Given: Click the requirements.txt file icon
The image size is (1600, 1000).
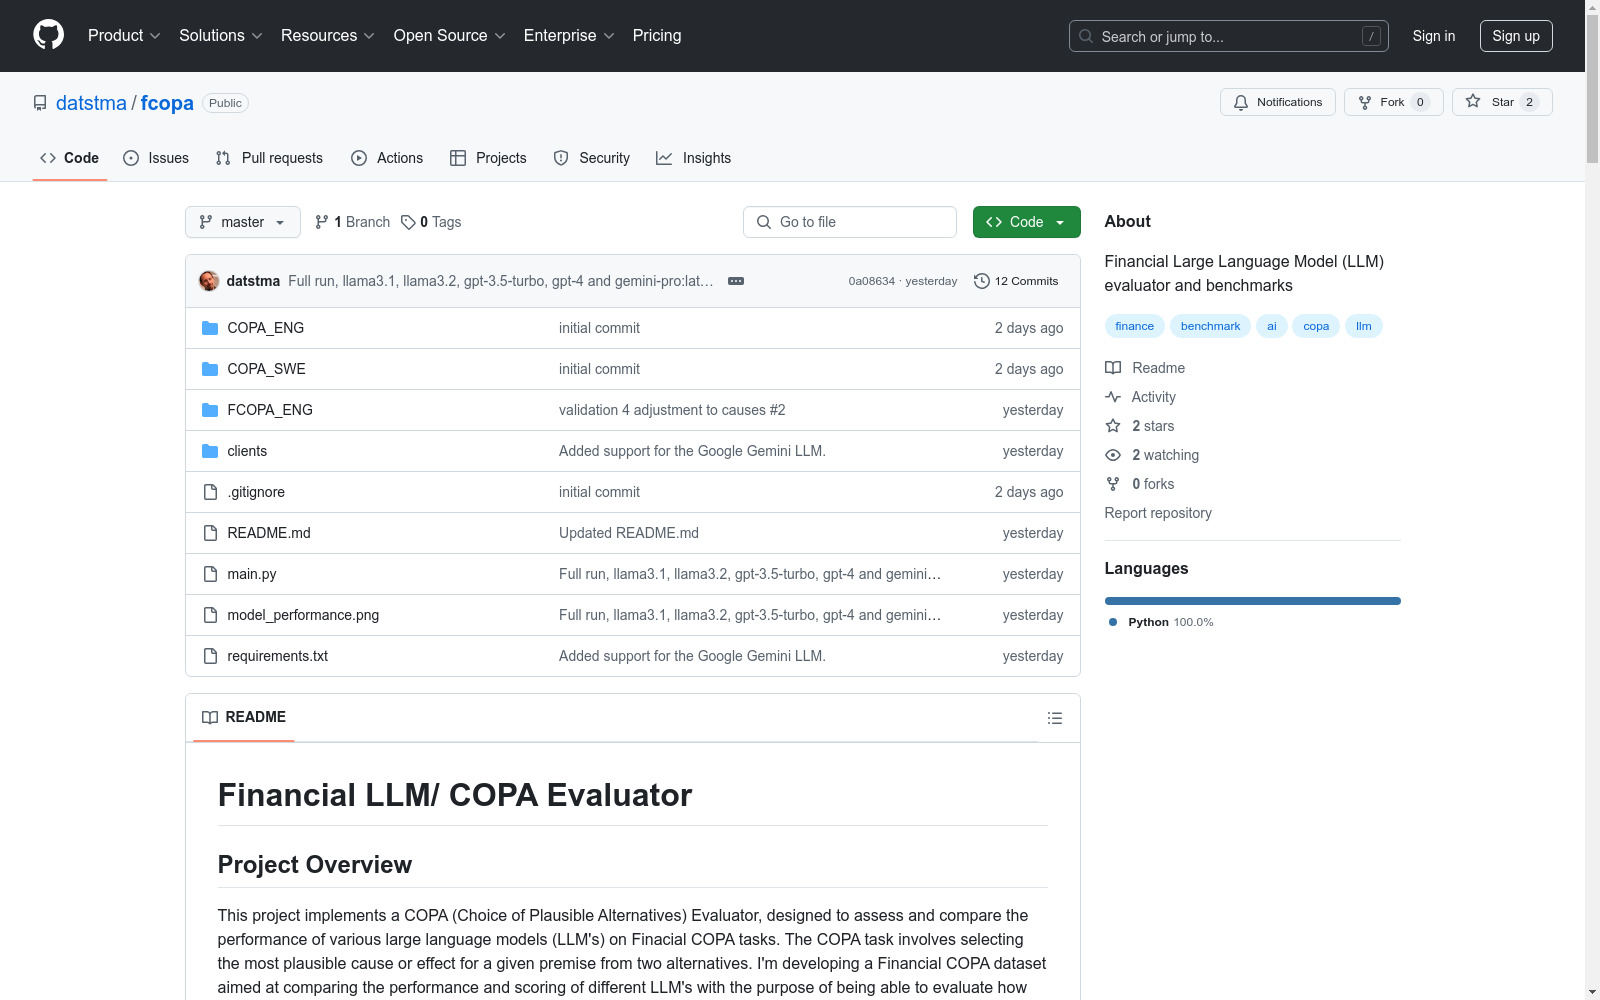Looking at the screenshot, I should [x=210, y=656].
